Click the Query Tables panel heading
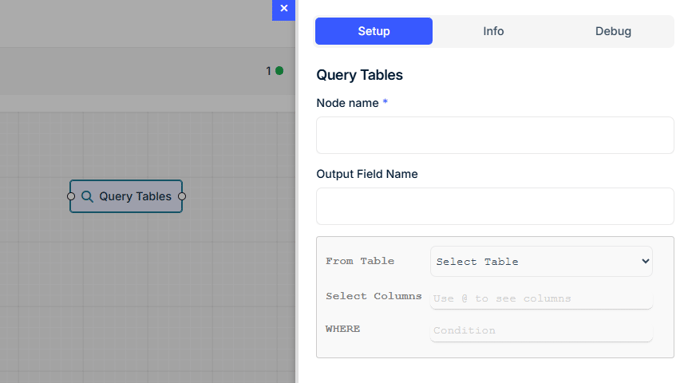Viewport: 688px width, 383px height. click(x=359, y=75)
